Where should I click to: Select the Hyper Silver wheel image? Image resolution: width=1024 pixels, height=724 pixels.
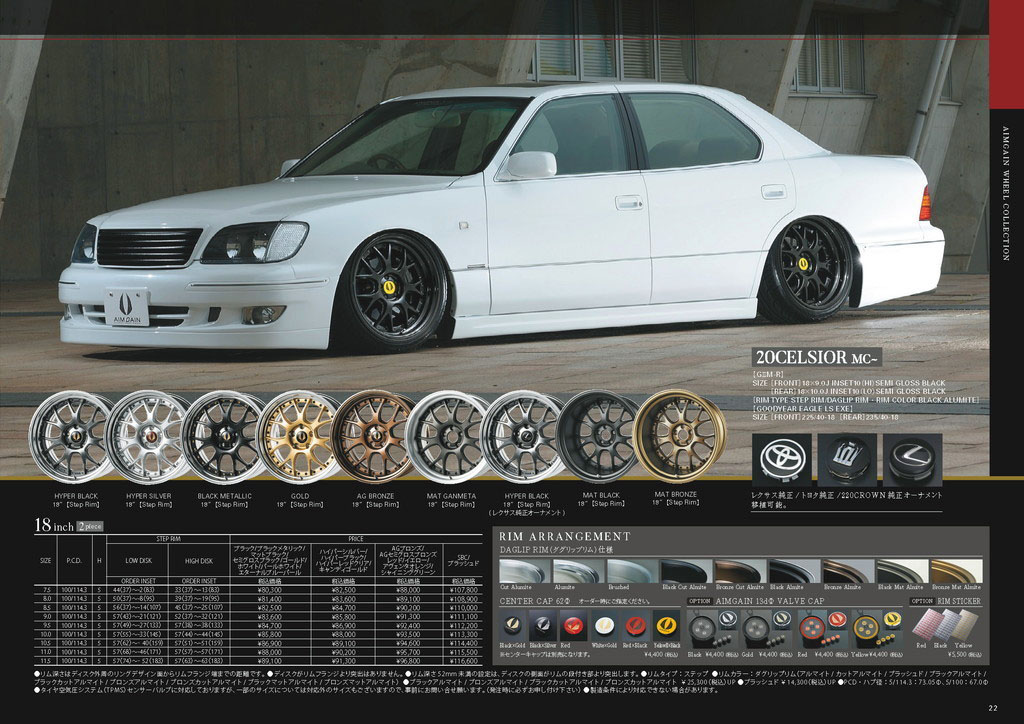coord(148,436)
